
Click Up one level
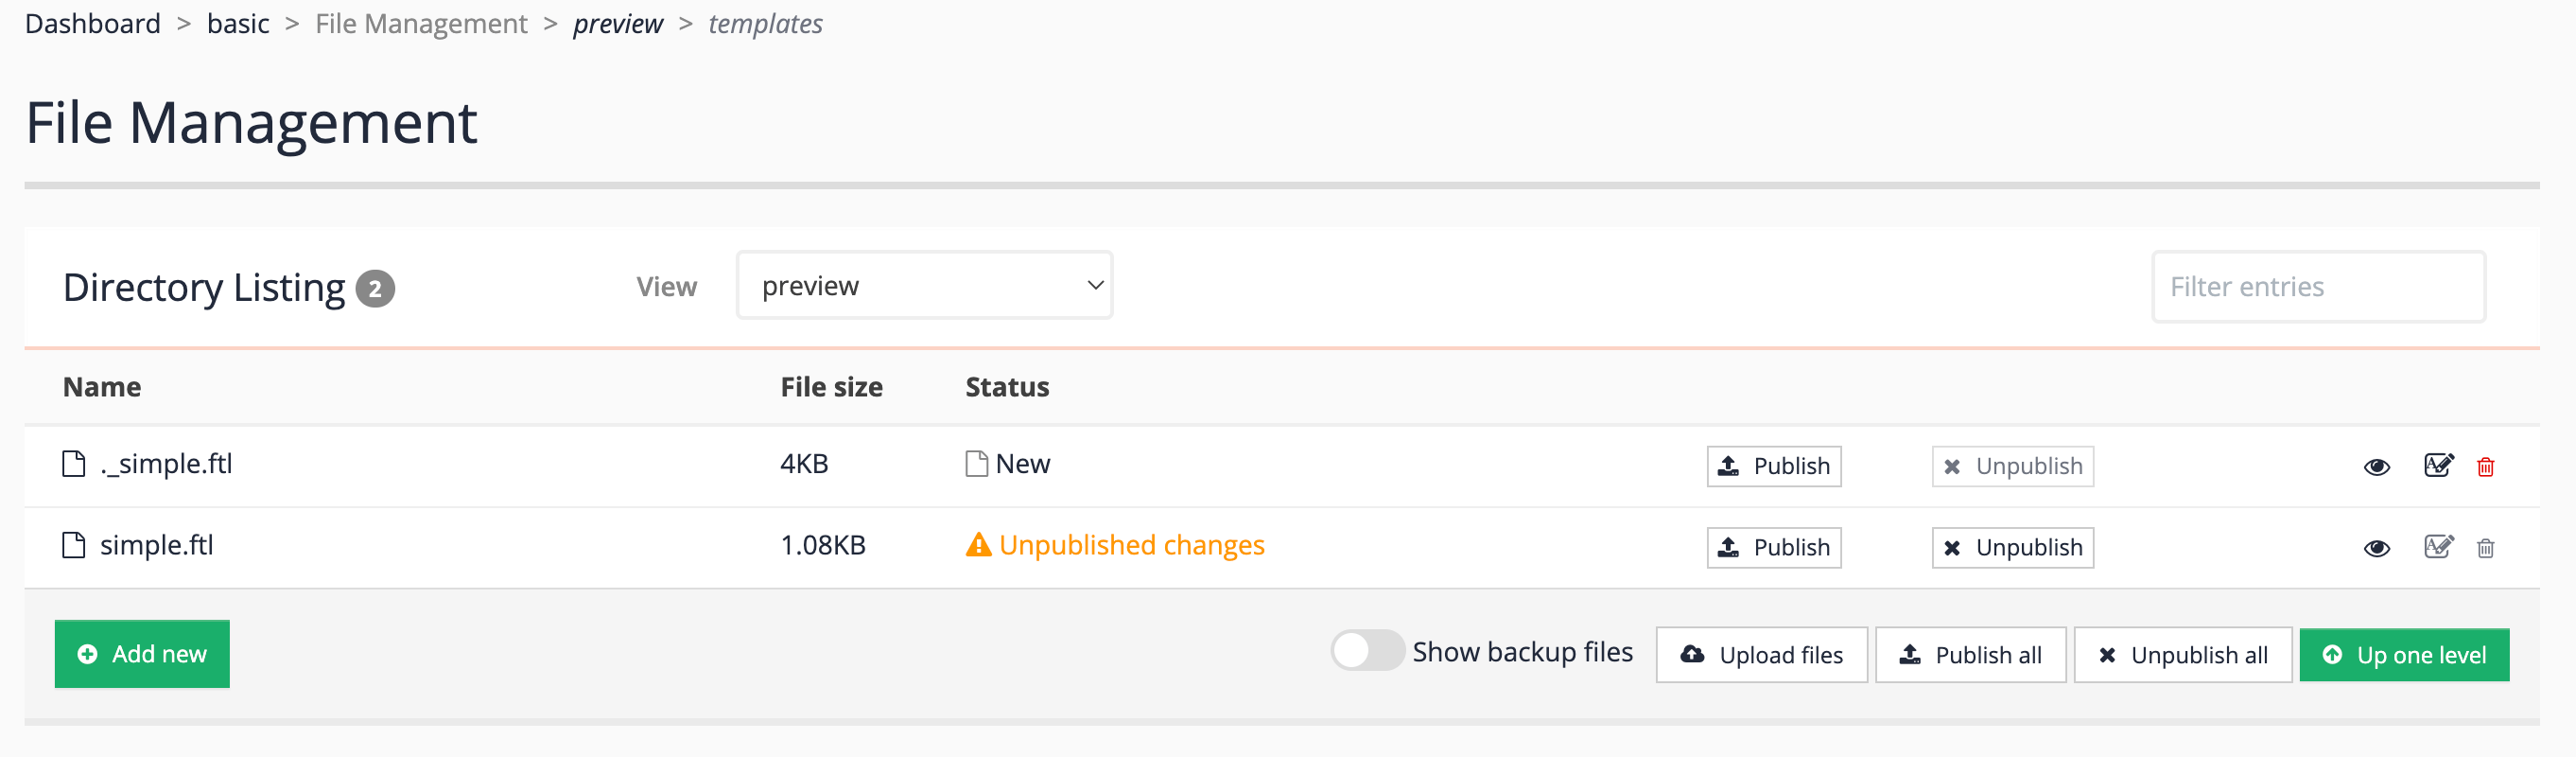click(x=2404, y=654)
